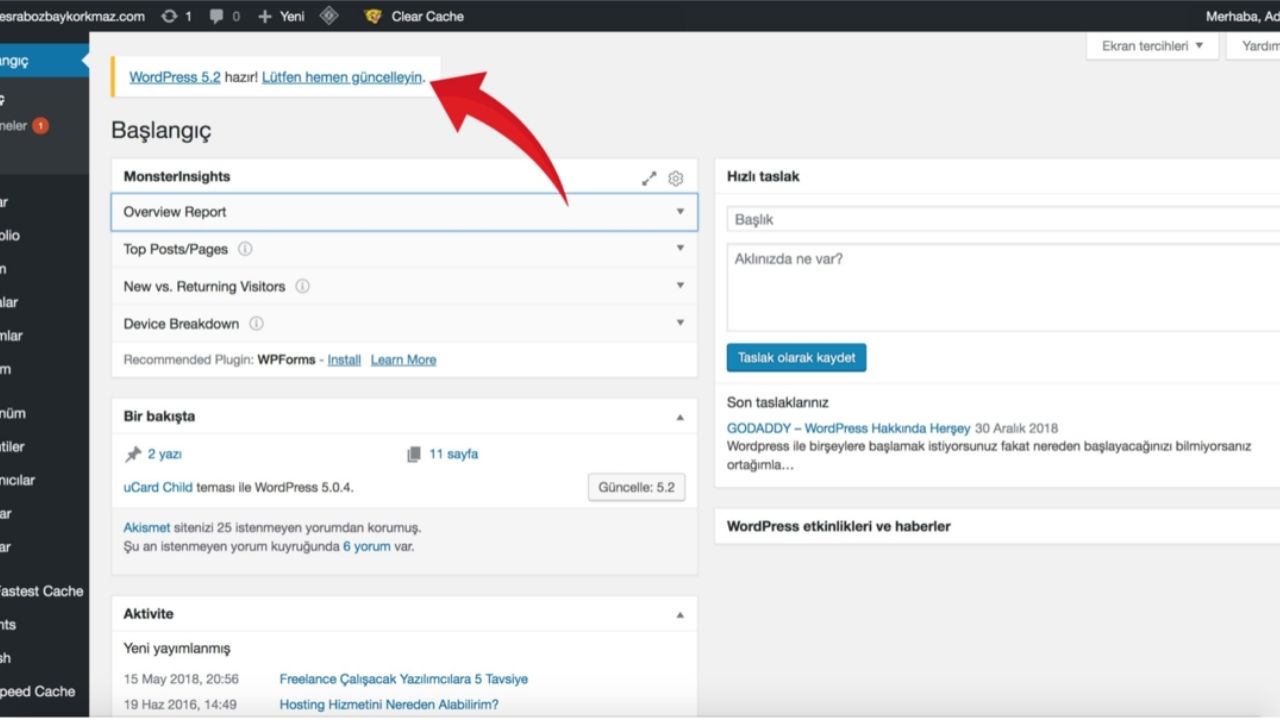Click the Clear Cache cheetah icon
The image size is (1280, 720).
[x=373, y=16]
